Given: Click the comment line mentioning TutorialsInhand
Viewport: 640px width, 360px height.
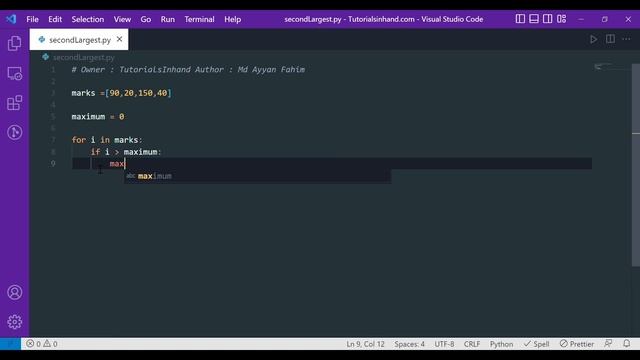Looking at the screenshot, I should [188, 69].
